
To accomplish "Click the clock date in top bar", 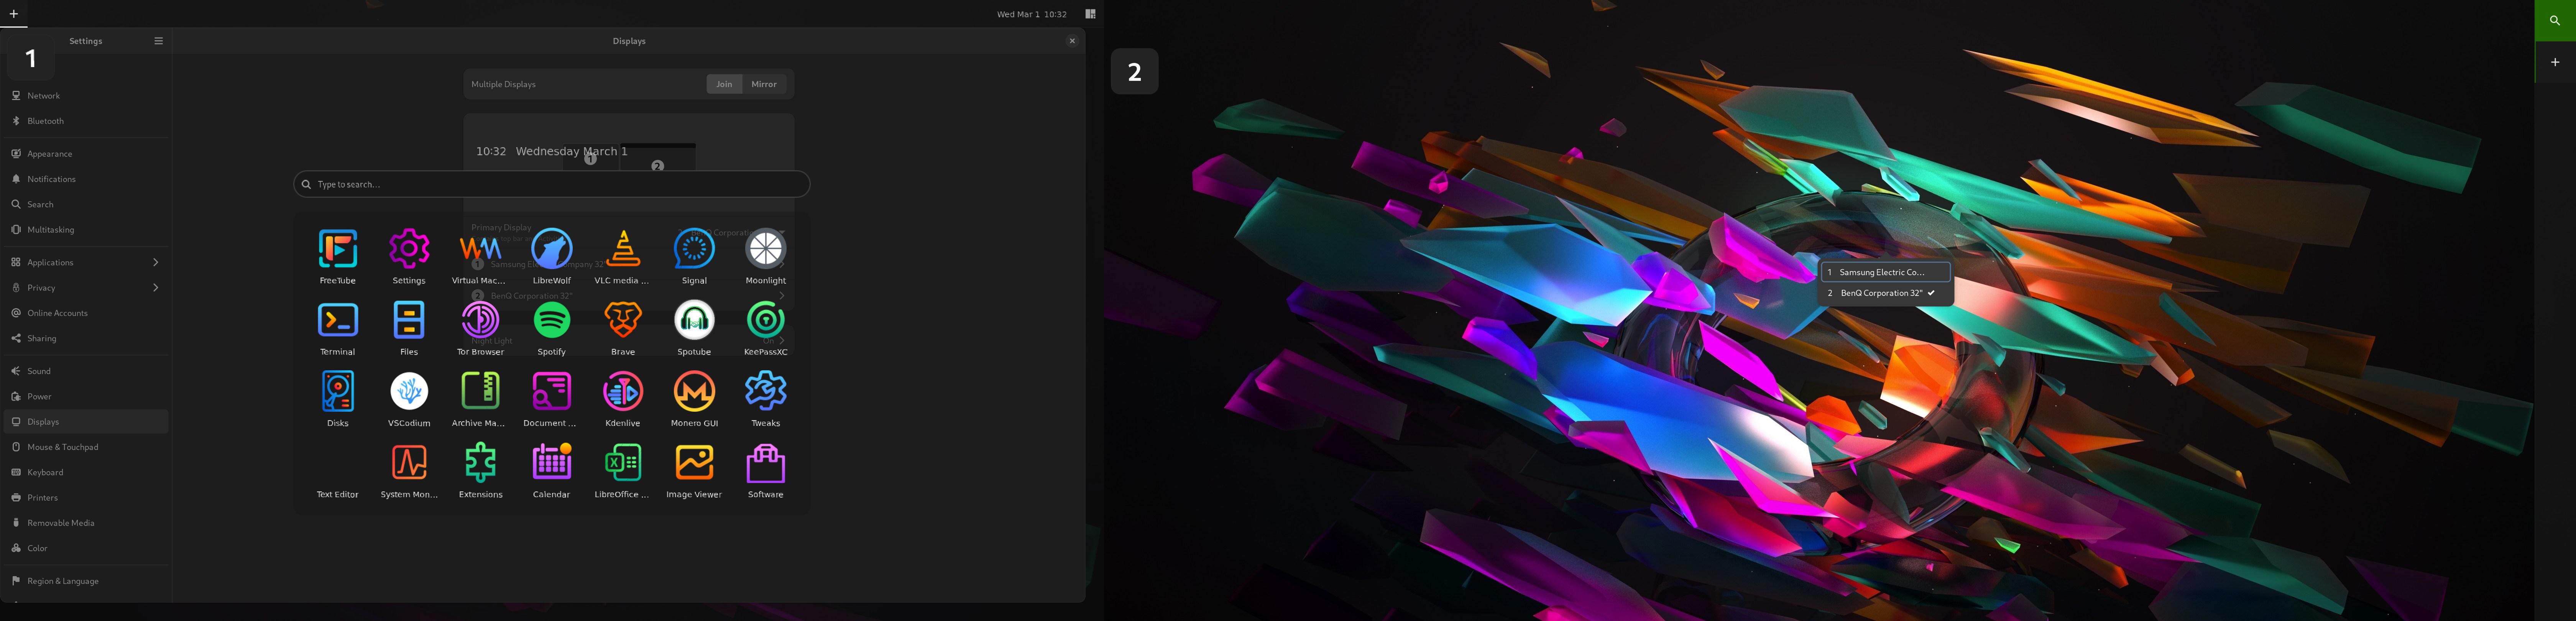I will pyautogui.click(x=1031, y=14).
